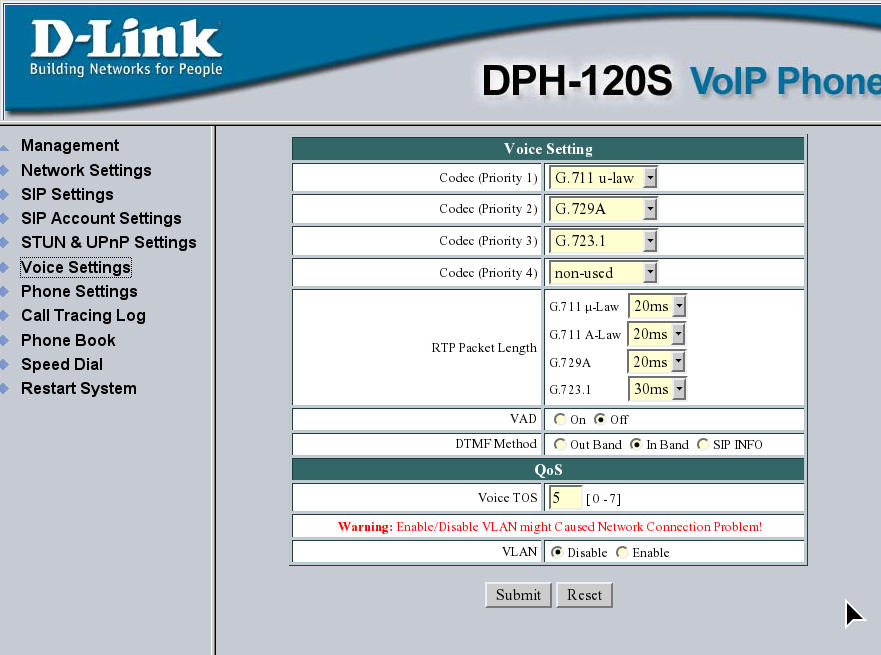Click the Voice TOS input field
The height and width of the screenshot is (655, 881).
[565, 498]
